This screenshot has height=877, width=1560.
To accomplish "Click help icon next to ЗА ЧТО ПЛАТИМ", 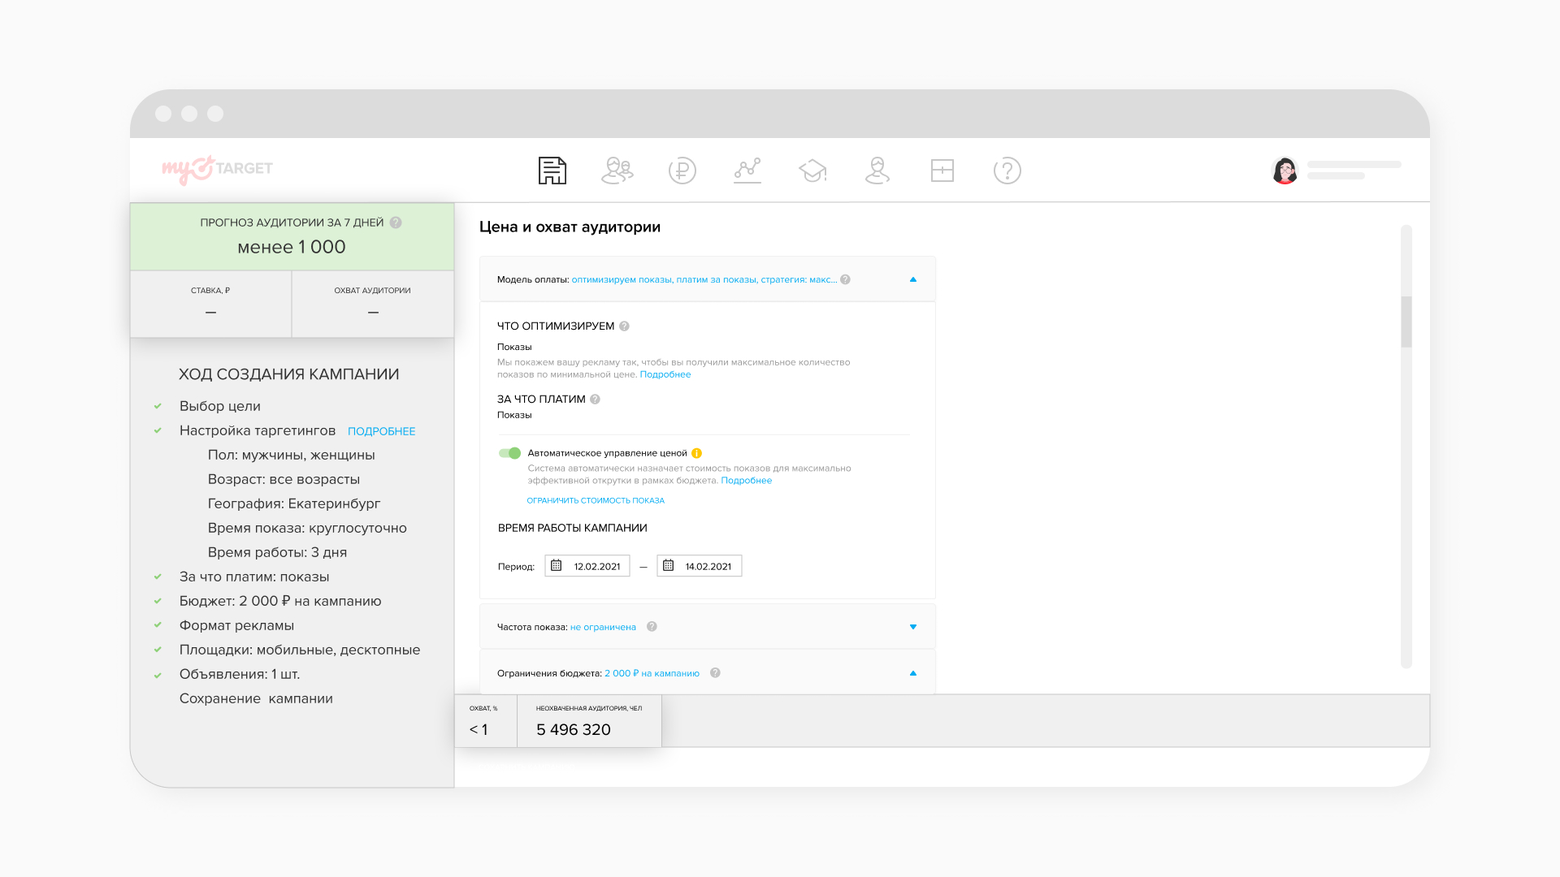I will (595, 399).
